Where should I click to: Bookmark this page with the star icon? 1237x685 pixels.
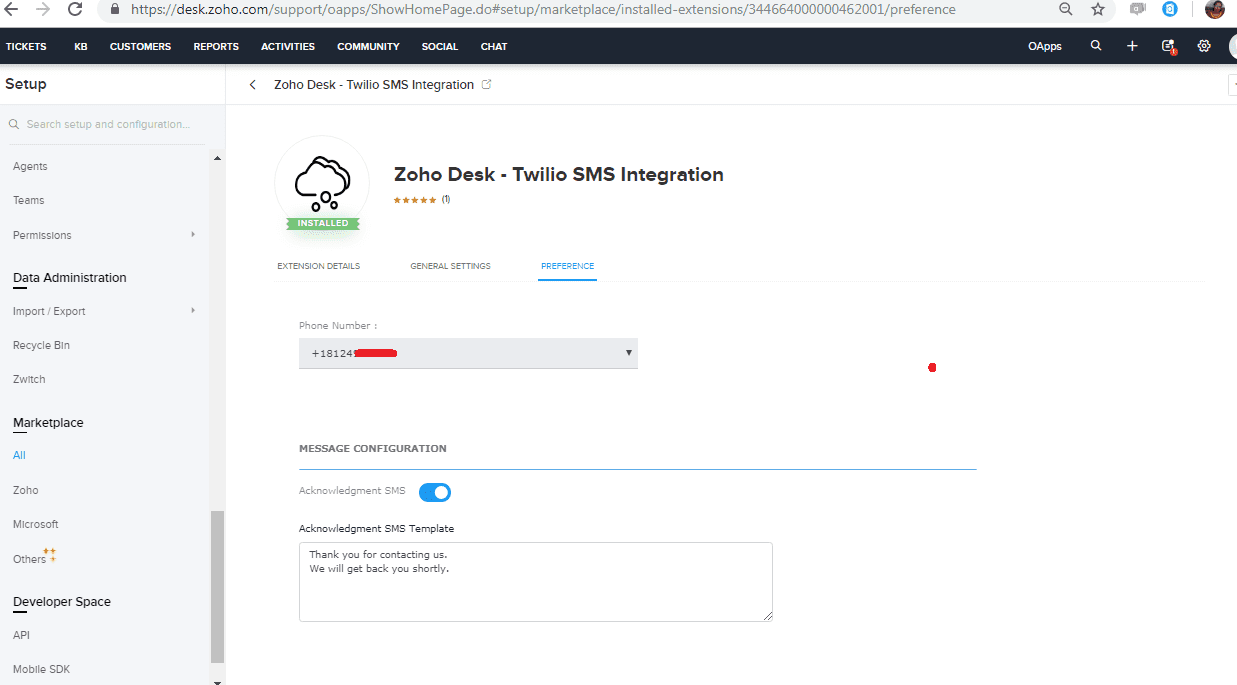coord(1098,9)
